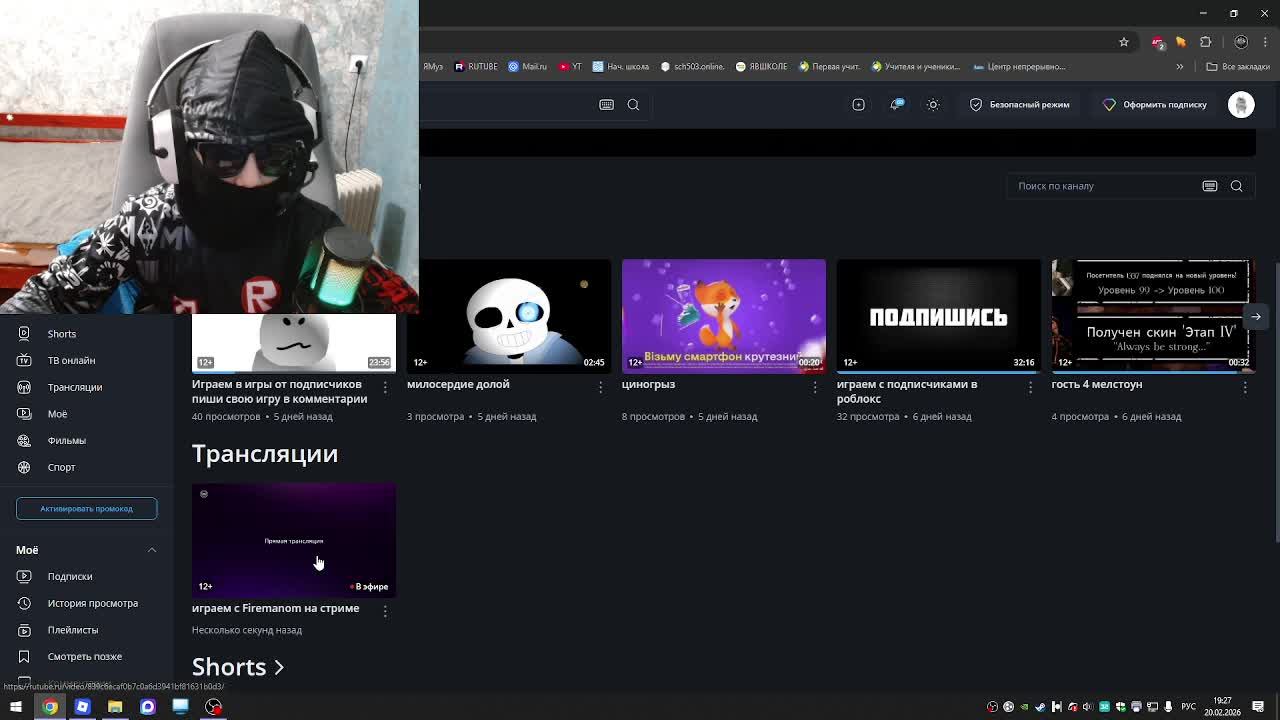Open keyboard icon in channel search
Viewport: 1280px width, 720px height.
point(1210,186)
